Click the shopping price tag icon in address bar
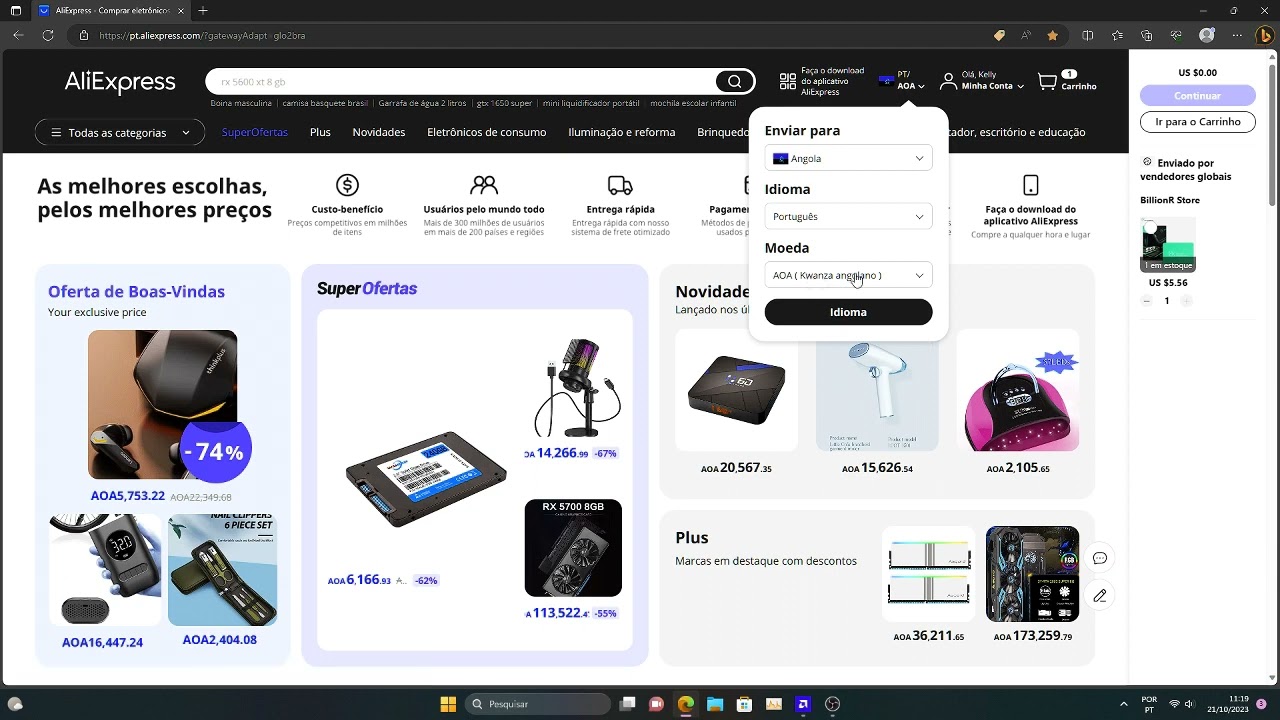 point(999,35)
